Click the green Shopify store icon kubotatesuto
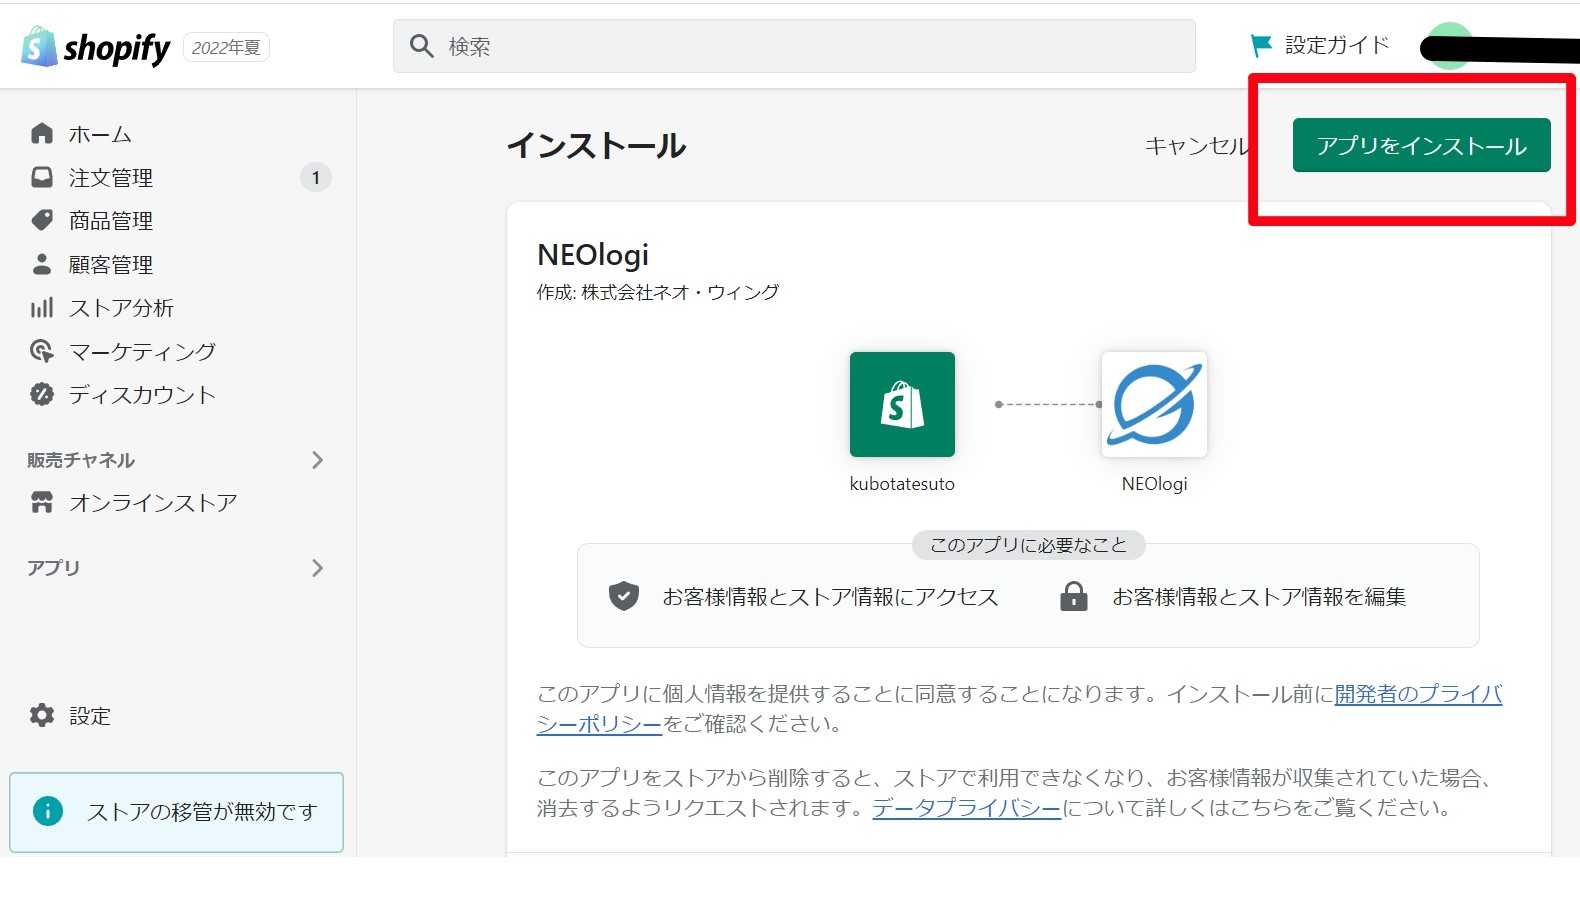 [x=902, y=404]
